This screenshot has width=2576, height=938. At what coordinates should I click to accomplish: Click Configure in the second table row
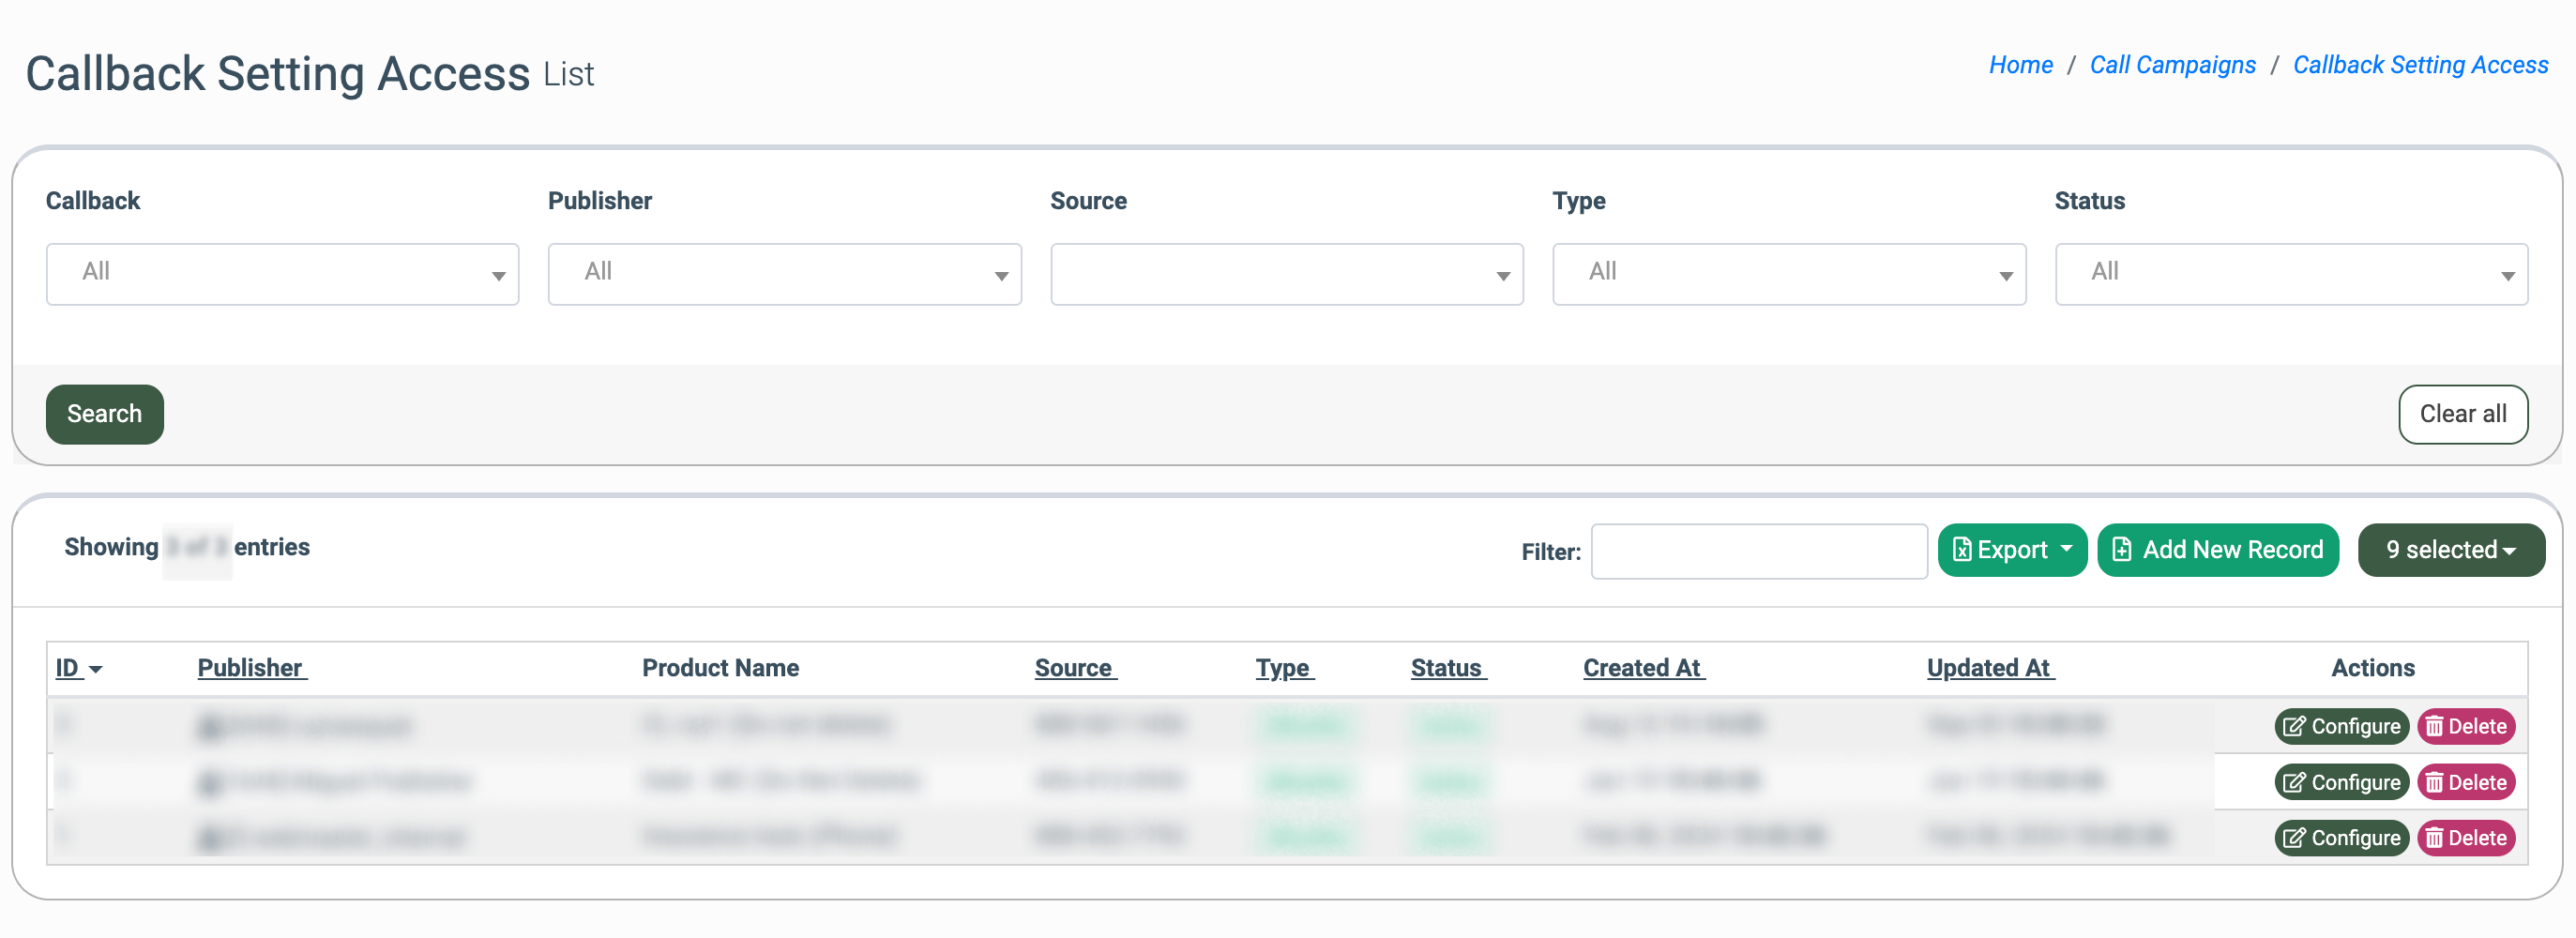(2341, 782)
